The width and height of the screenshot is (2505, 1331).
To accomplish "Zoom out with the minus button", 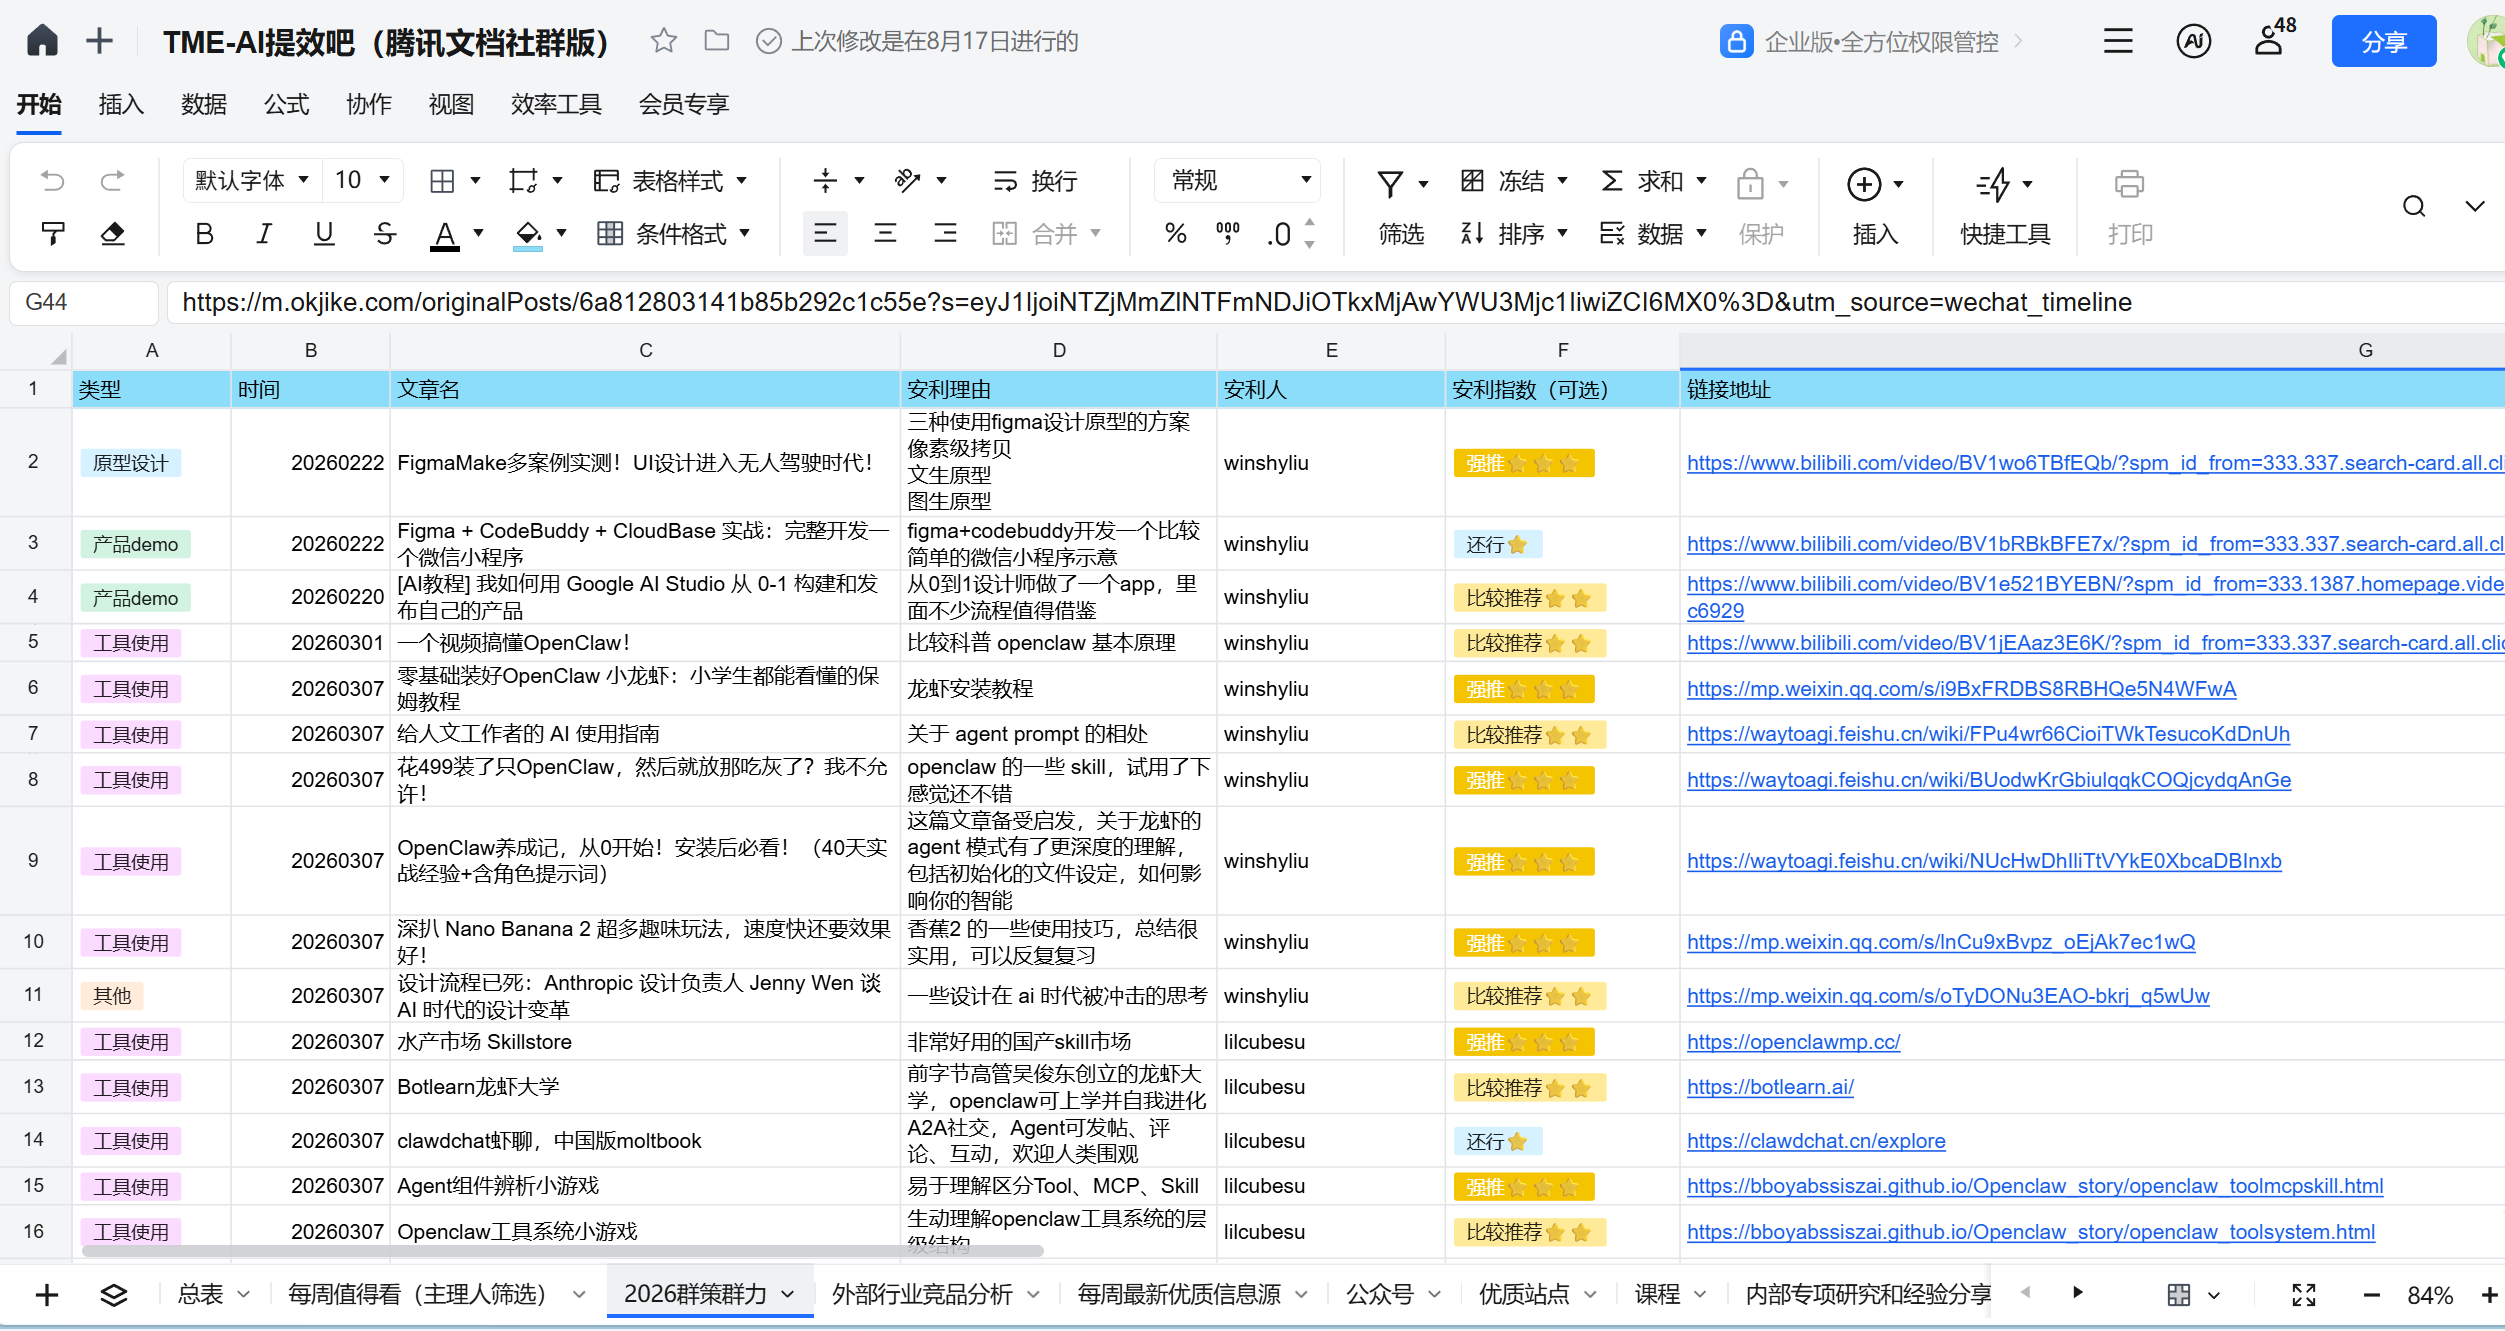I will point(2371,1296).
